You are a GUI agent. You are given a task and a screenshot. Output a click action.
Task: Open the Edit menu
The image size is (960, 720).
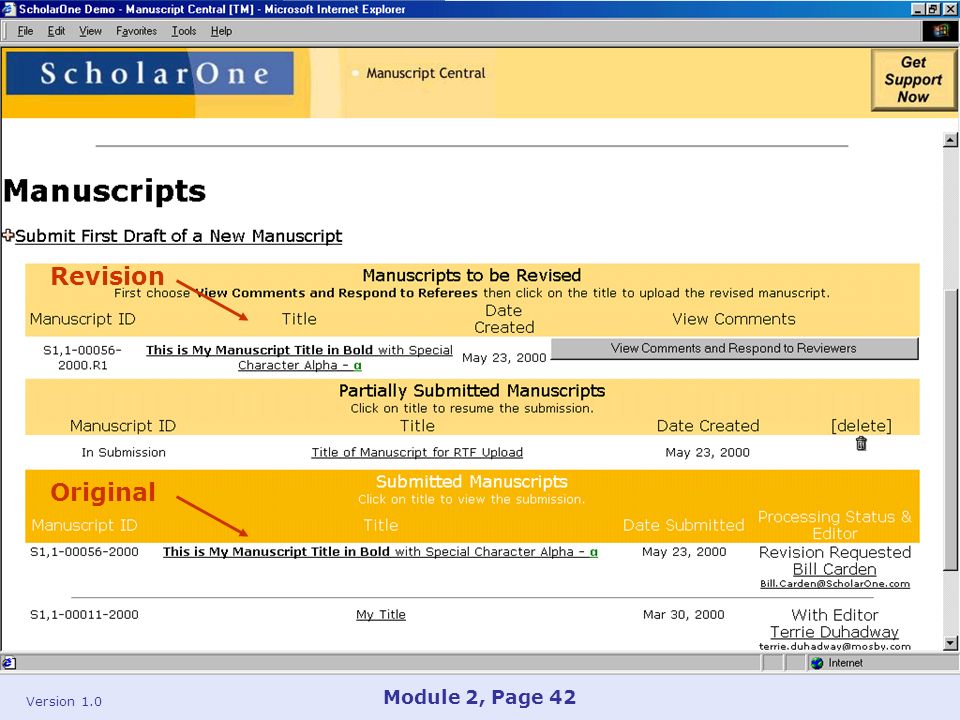(56, 31)
